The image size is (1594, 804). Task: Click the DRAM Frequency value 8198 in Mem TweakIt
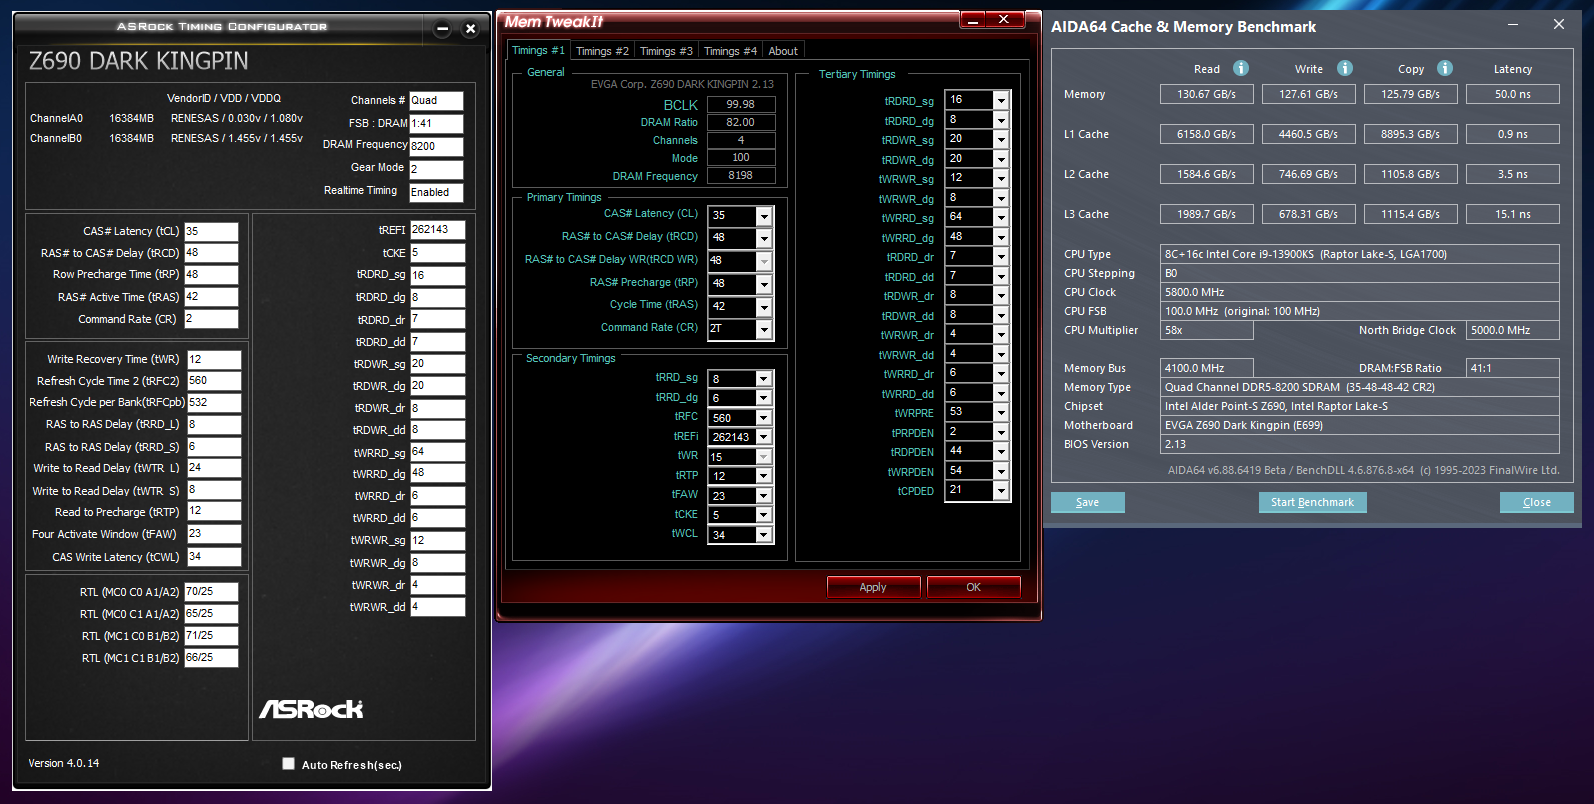point(741,175)
